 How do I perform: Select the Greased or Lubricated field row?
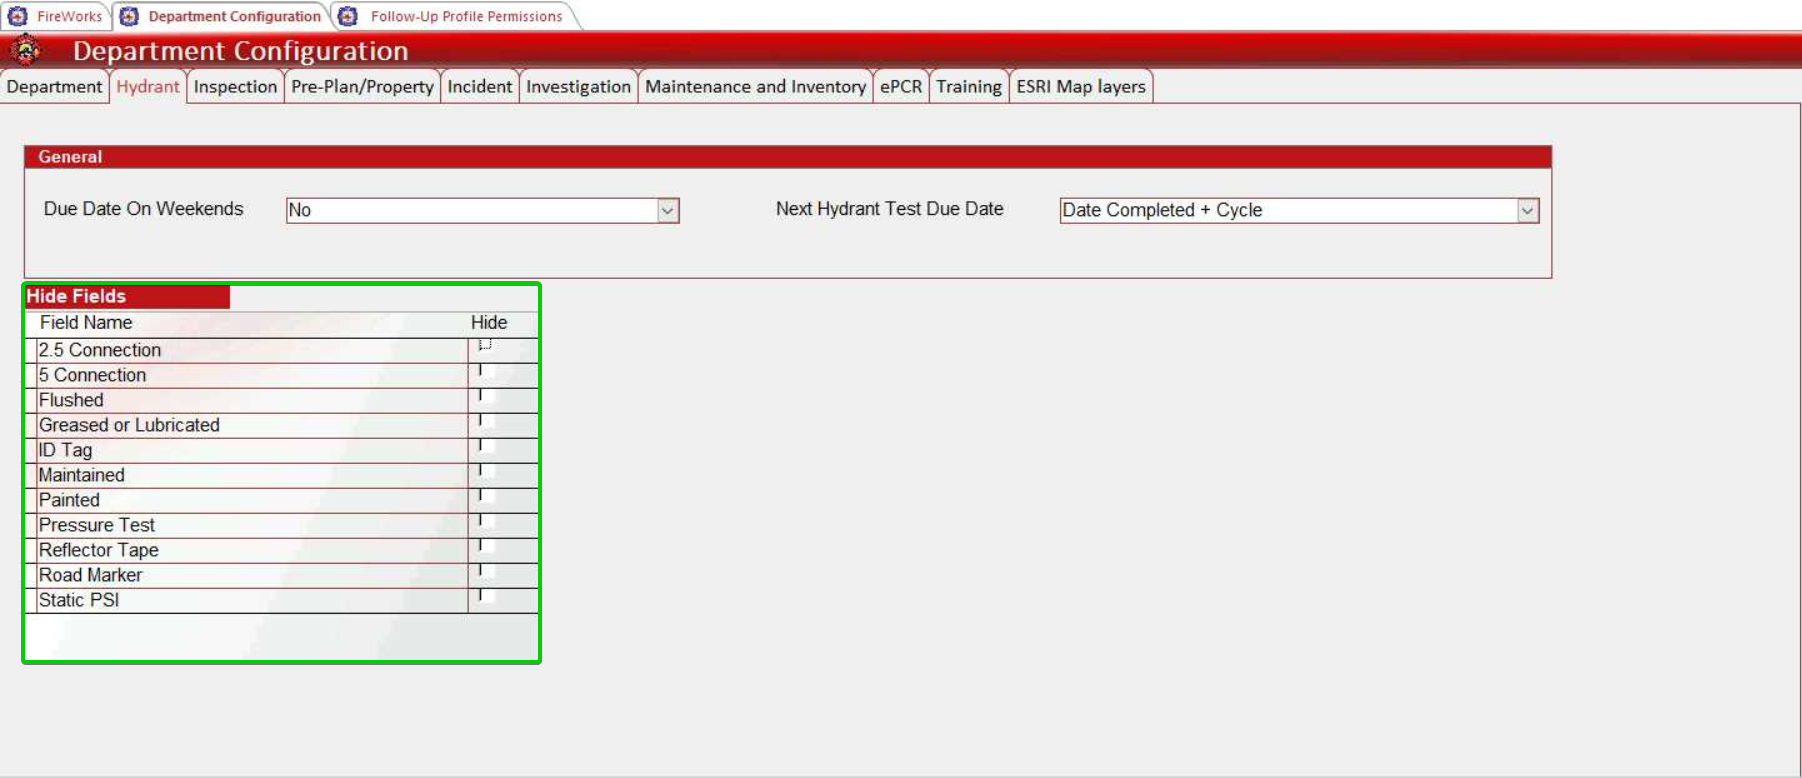(x=129, y=425)
